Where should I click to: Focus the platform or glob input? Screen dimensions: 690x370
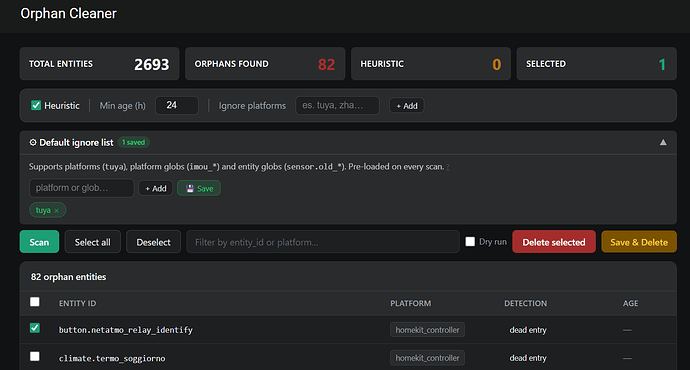(x=81, y=188)
